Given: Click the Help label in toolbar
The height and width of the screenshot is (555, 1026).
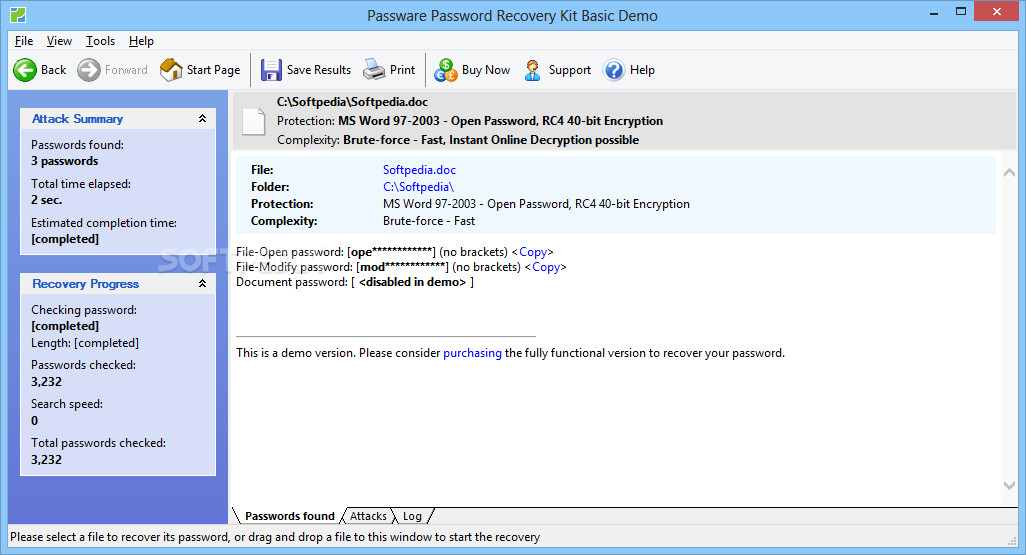Looking at the screenshot, I should click(642, 70).
